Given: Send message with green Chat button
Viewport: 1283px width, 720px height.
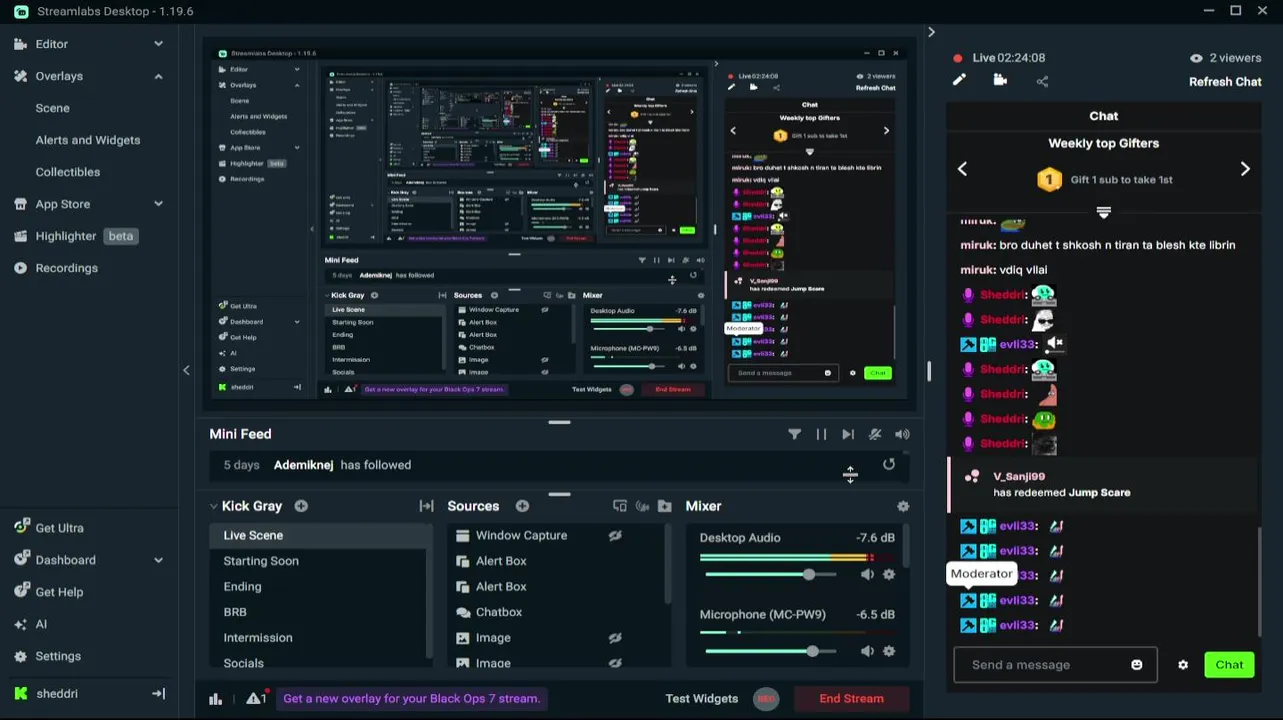Looking at the screenshot, I should pyautogui.click(x=1229, y=665).
